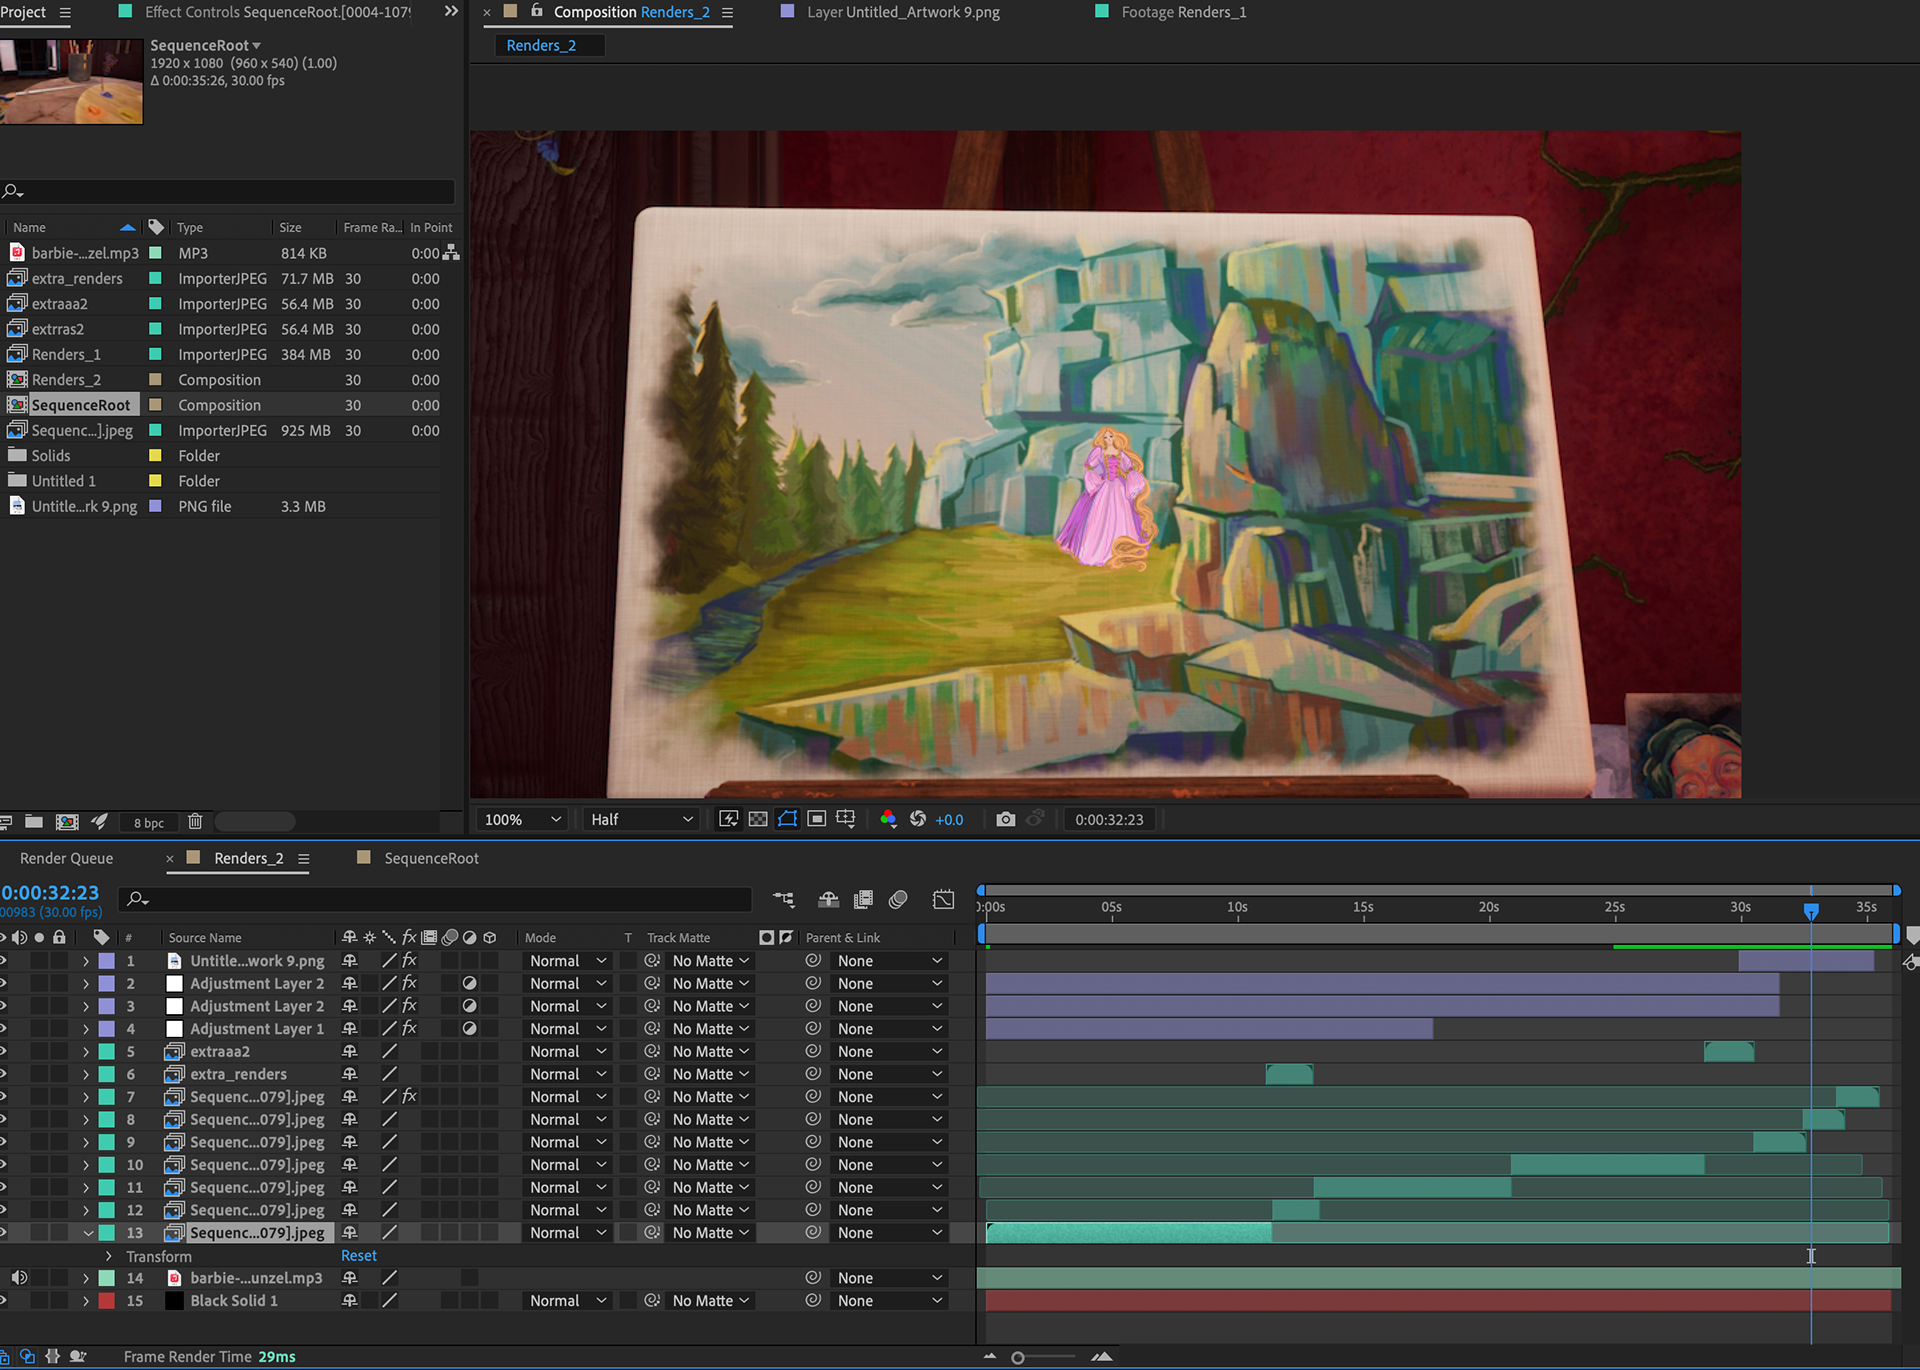Screen dimensions: 1920x1370
Task: Open the Renders_2 timeline panel menu
Action: pyautogui.click(x=303, y=859)
